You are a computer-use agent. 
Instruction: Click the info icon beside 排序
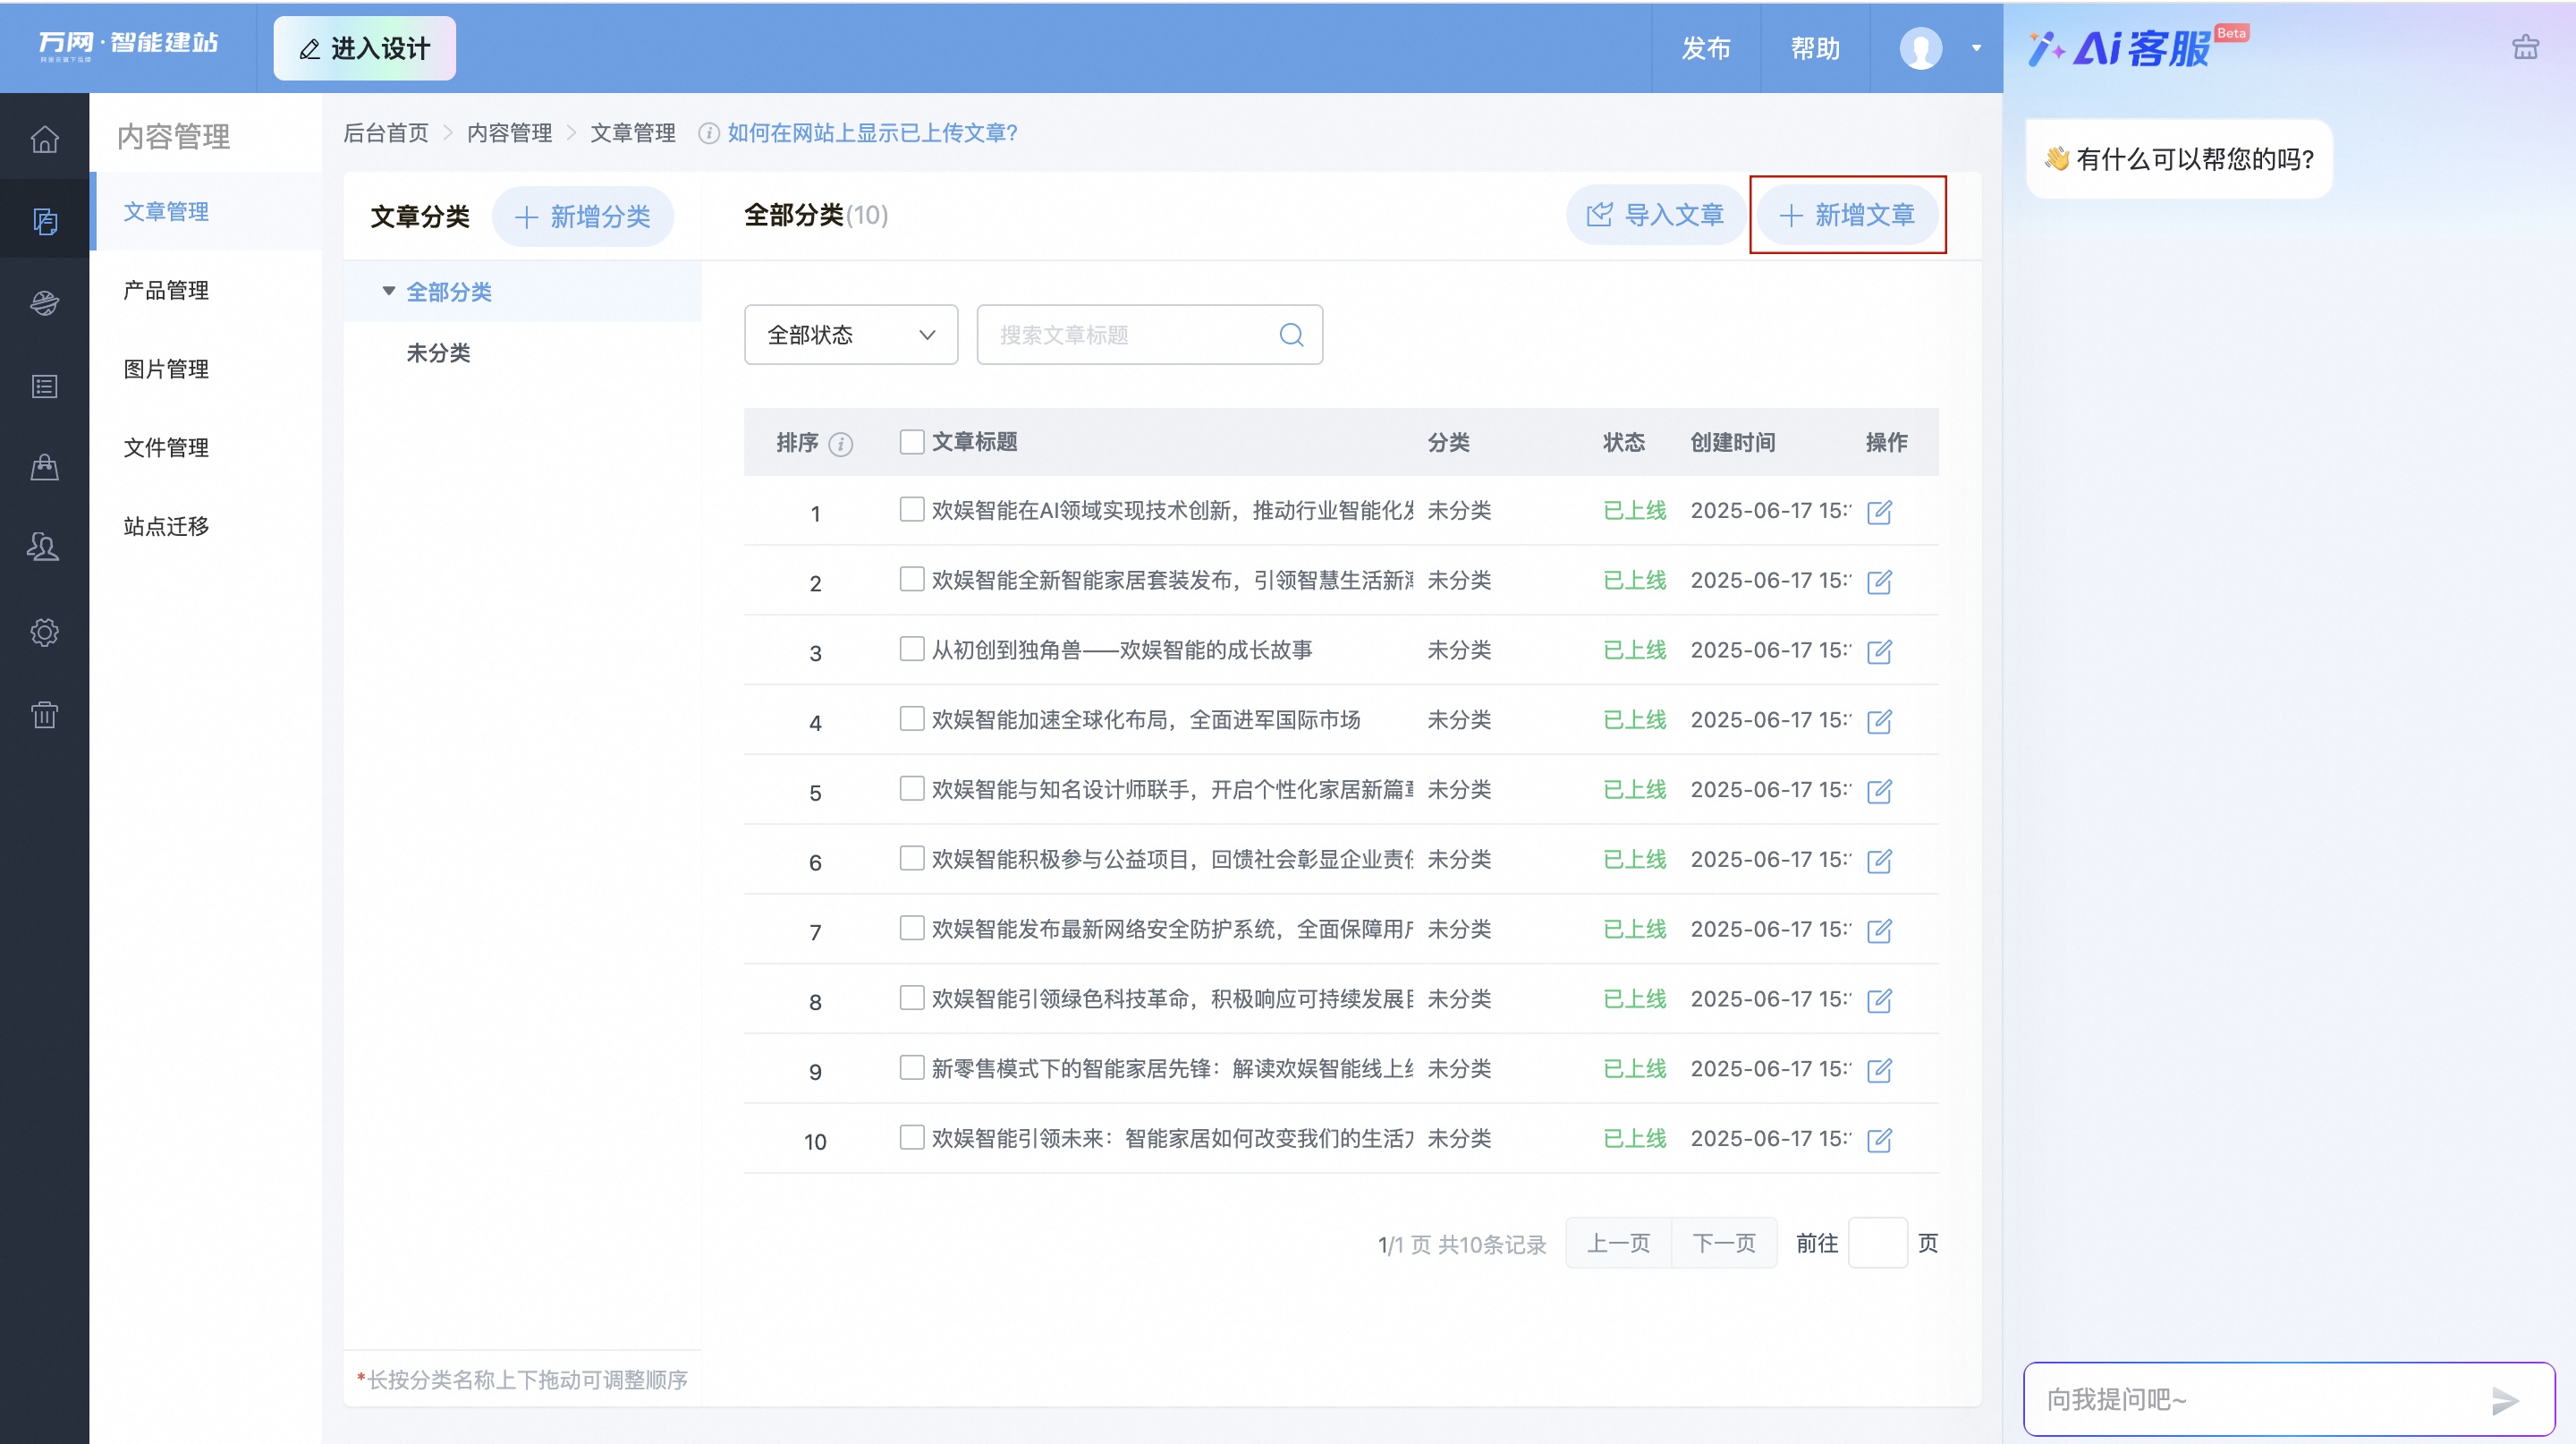(841, 444)
